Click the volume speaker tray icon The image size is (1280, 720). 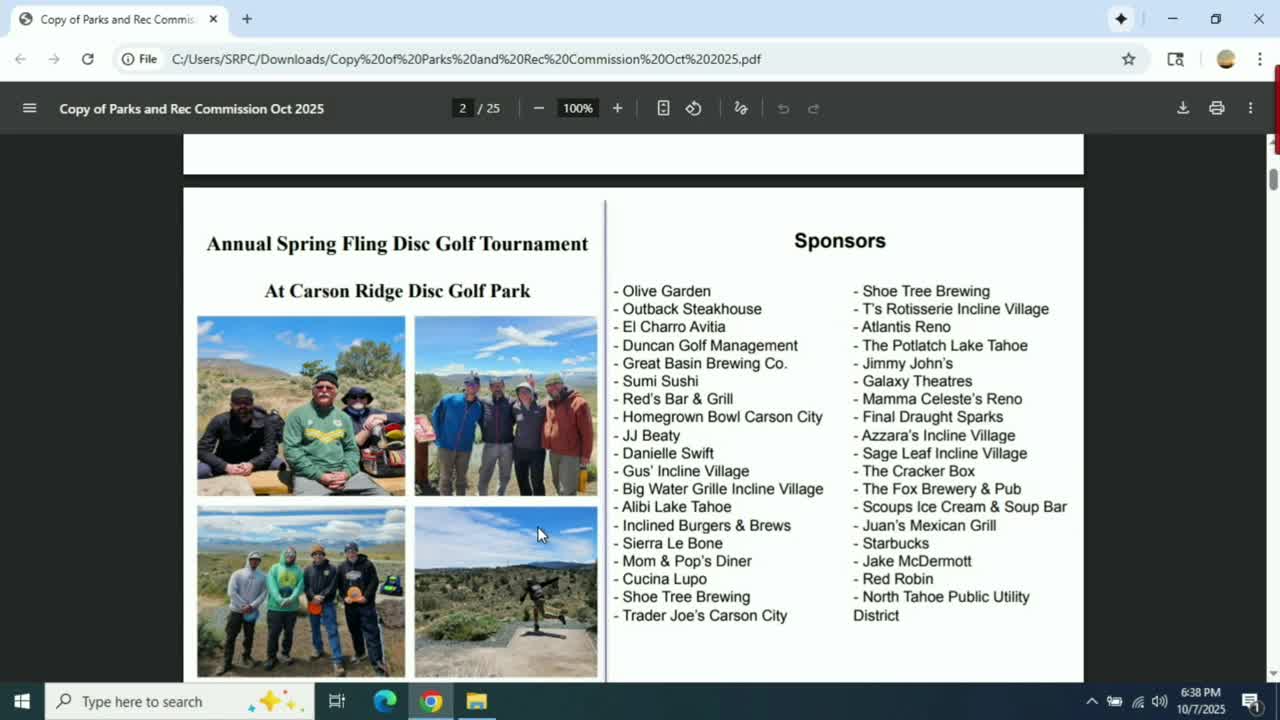1160,701
